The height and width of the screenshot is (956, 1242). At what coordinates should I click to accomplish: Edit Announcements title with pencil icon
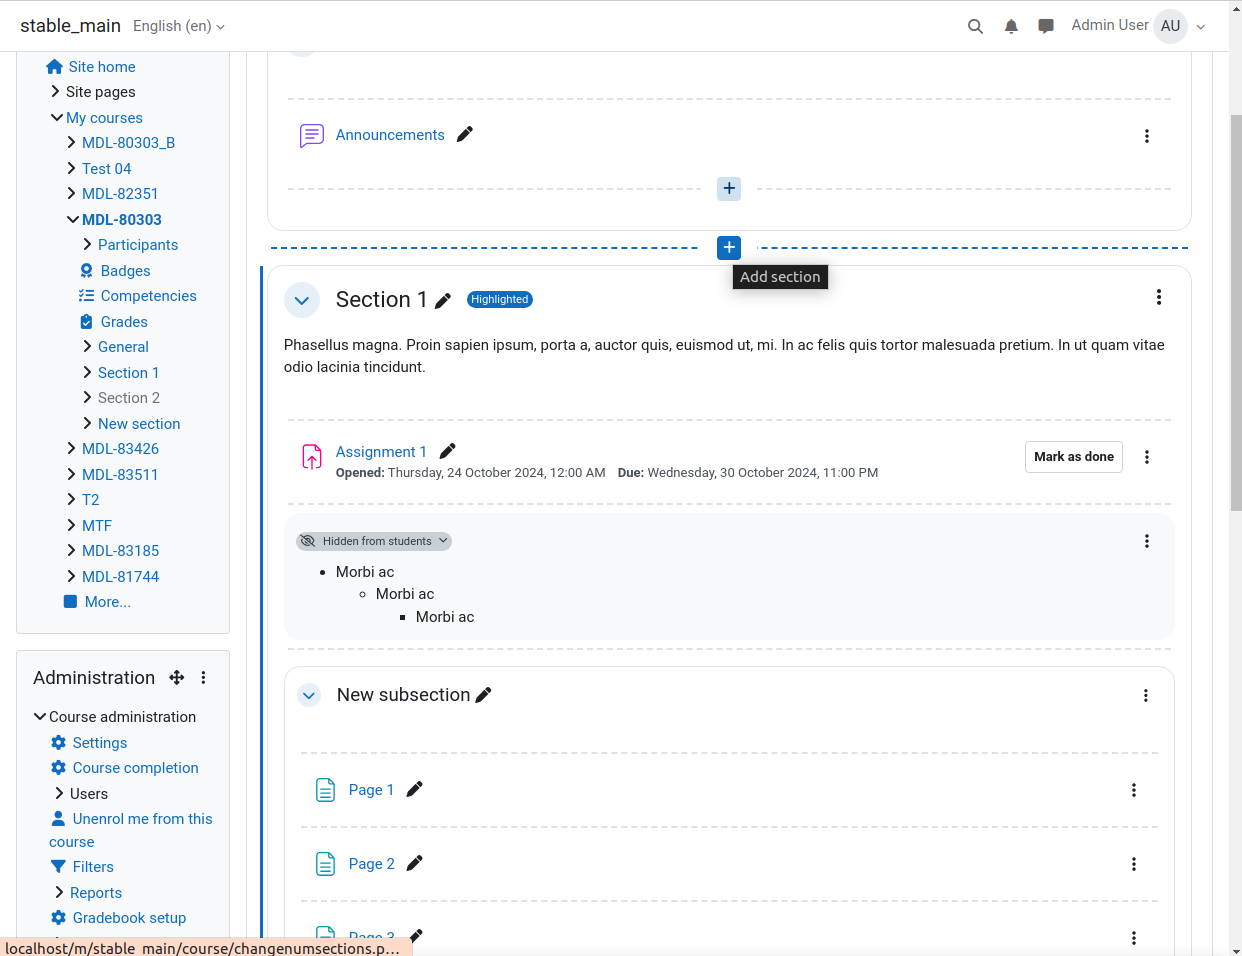coord(465,134)
